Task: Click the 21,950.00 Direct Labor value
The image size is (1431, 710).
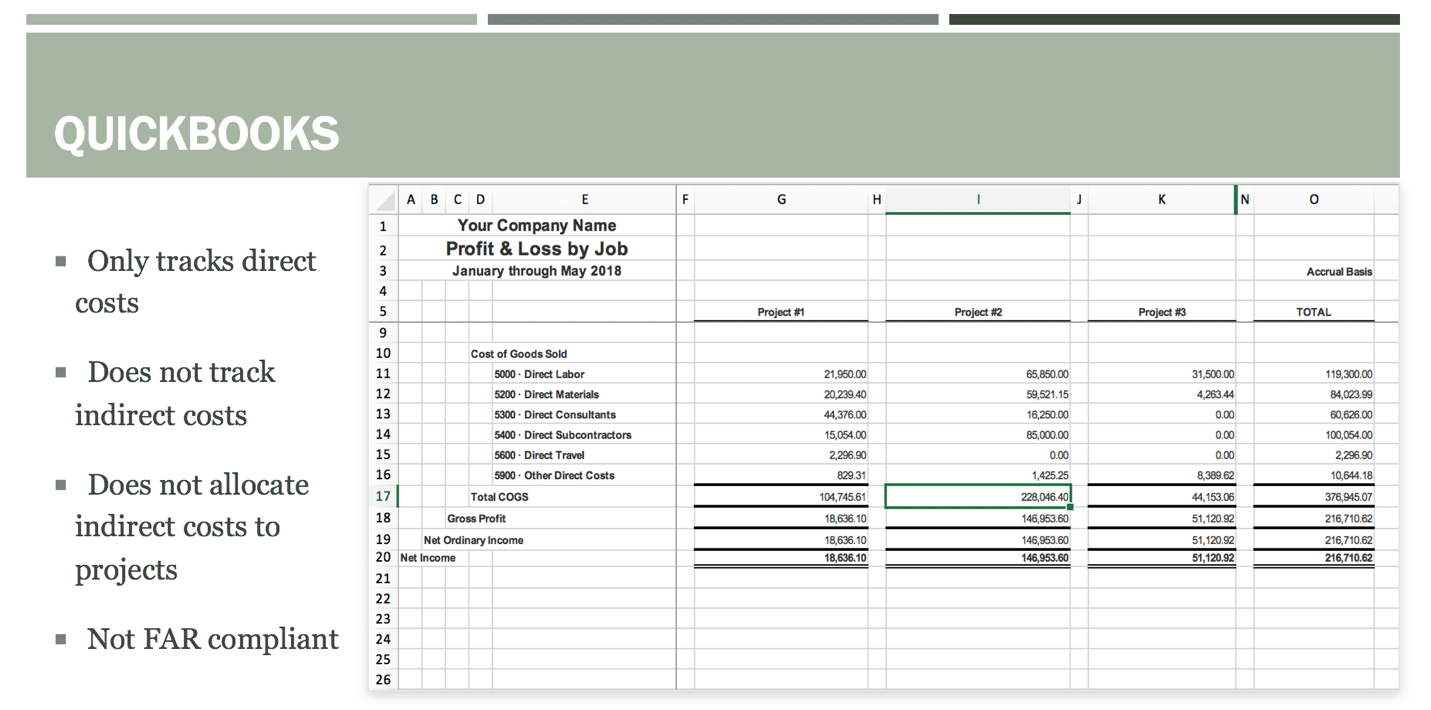Action: [845, 374]
